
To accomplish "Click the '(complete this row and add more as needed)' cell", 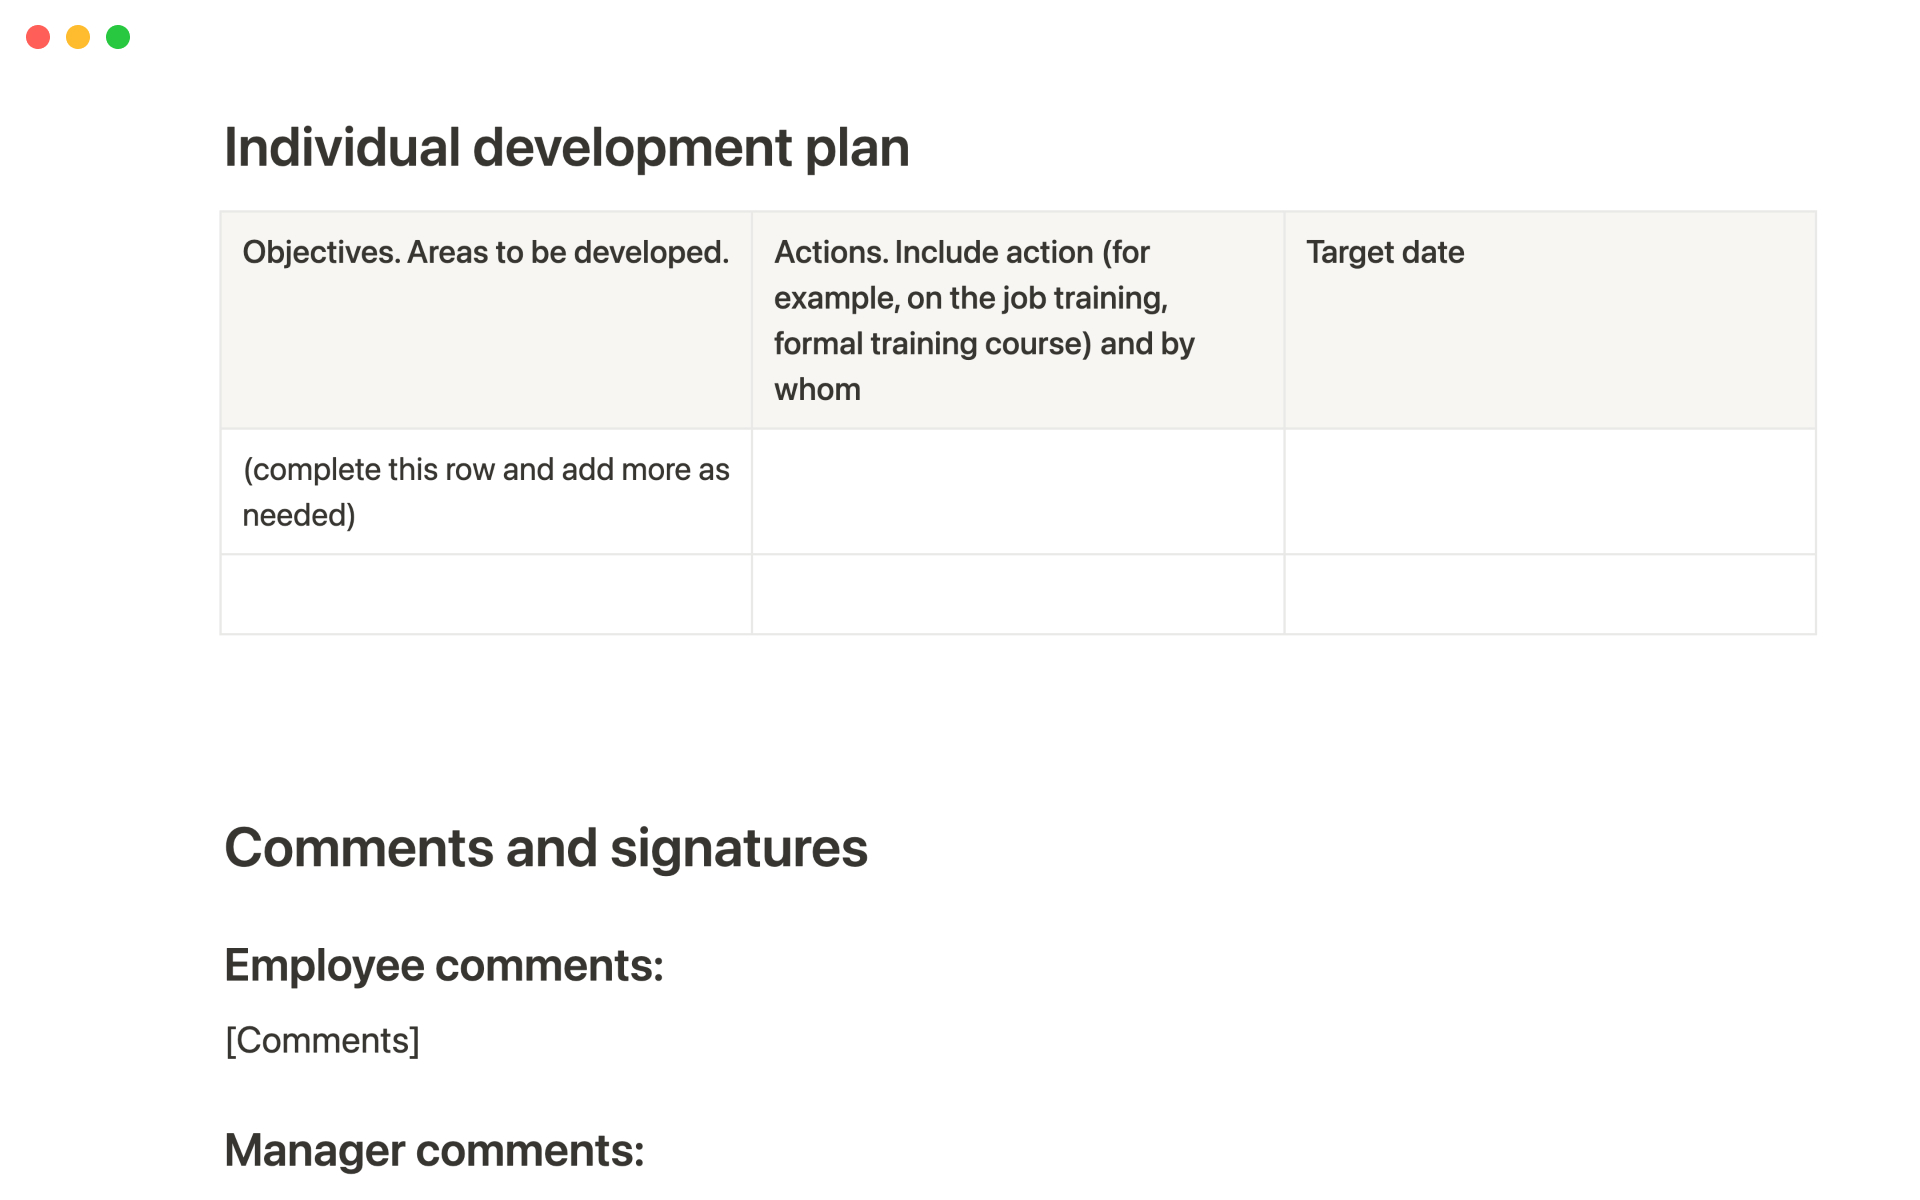I will 486,492.
